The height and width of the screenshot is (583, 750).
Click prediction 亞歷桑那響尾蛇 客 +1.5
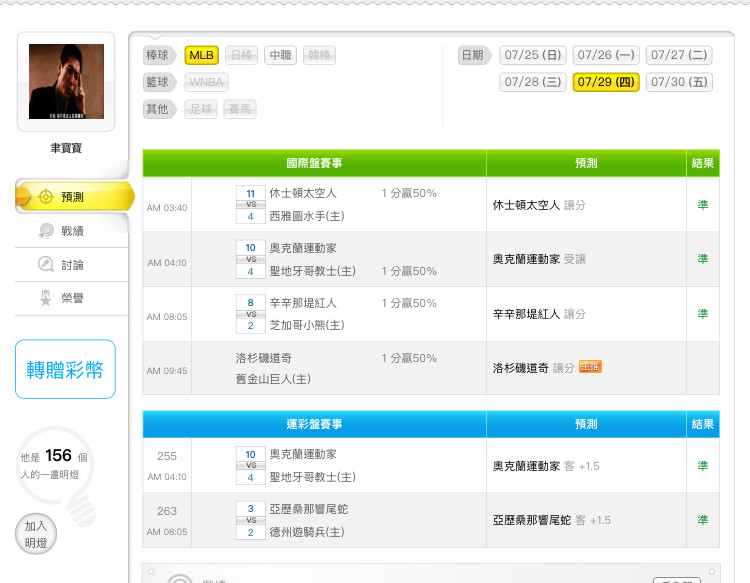[x=551, y=520]
